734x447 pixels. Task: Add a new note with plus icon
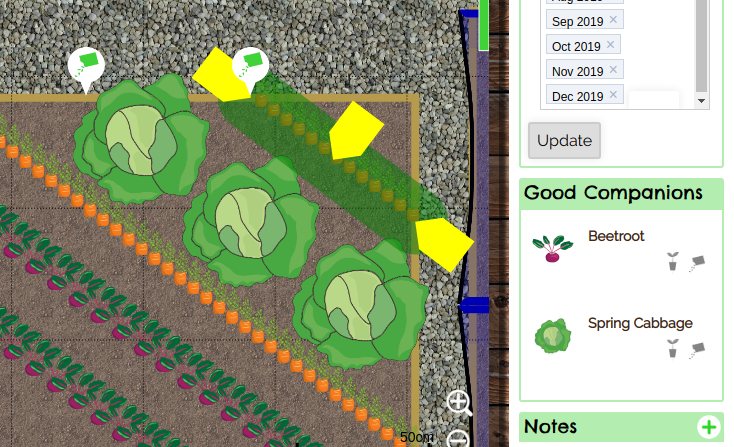click(709, 427)
